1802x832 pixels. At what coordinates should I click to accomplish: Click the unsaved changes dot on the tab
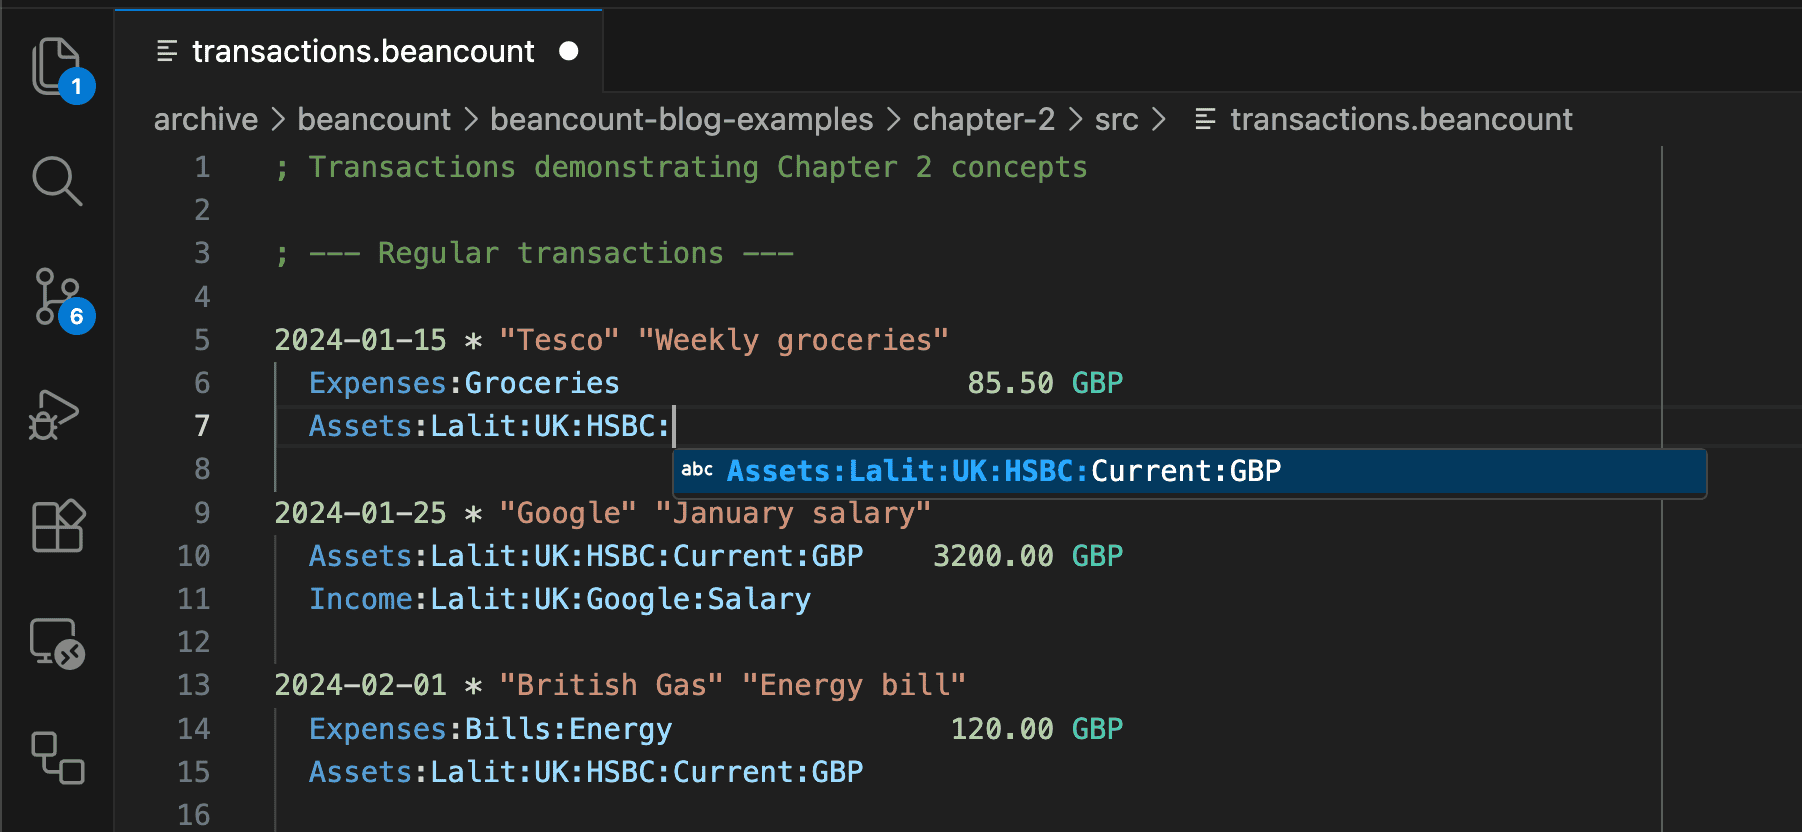coord(569,51)
